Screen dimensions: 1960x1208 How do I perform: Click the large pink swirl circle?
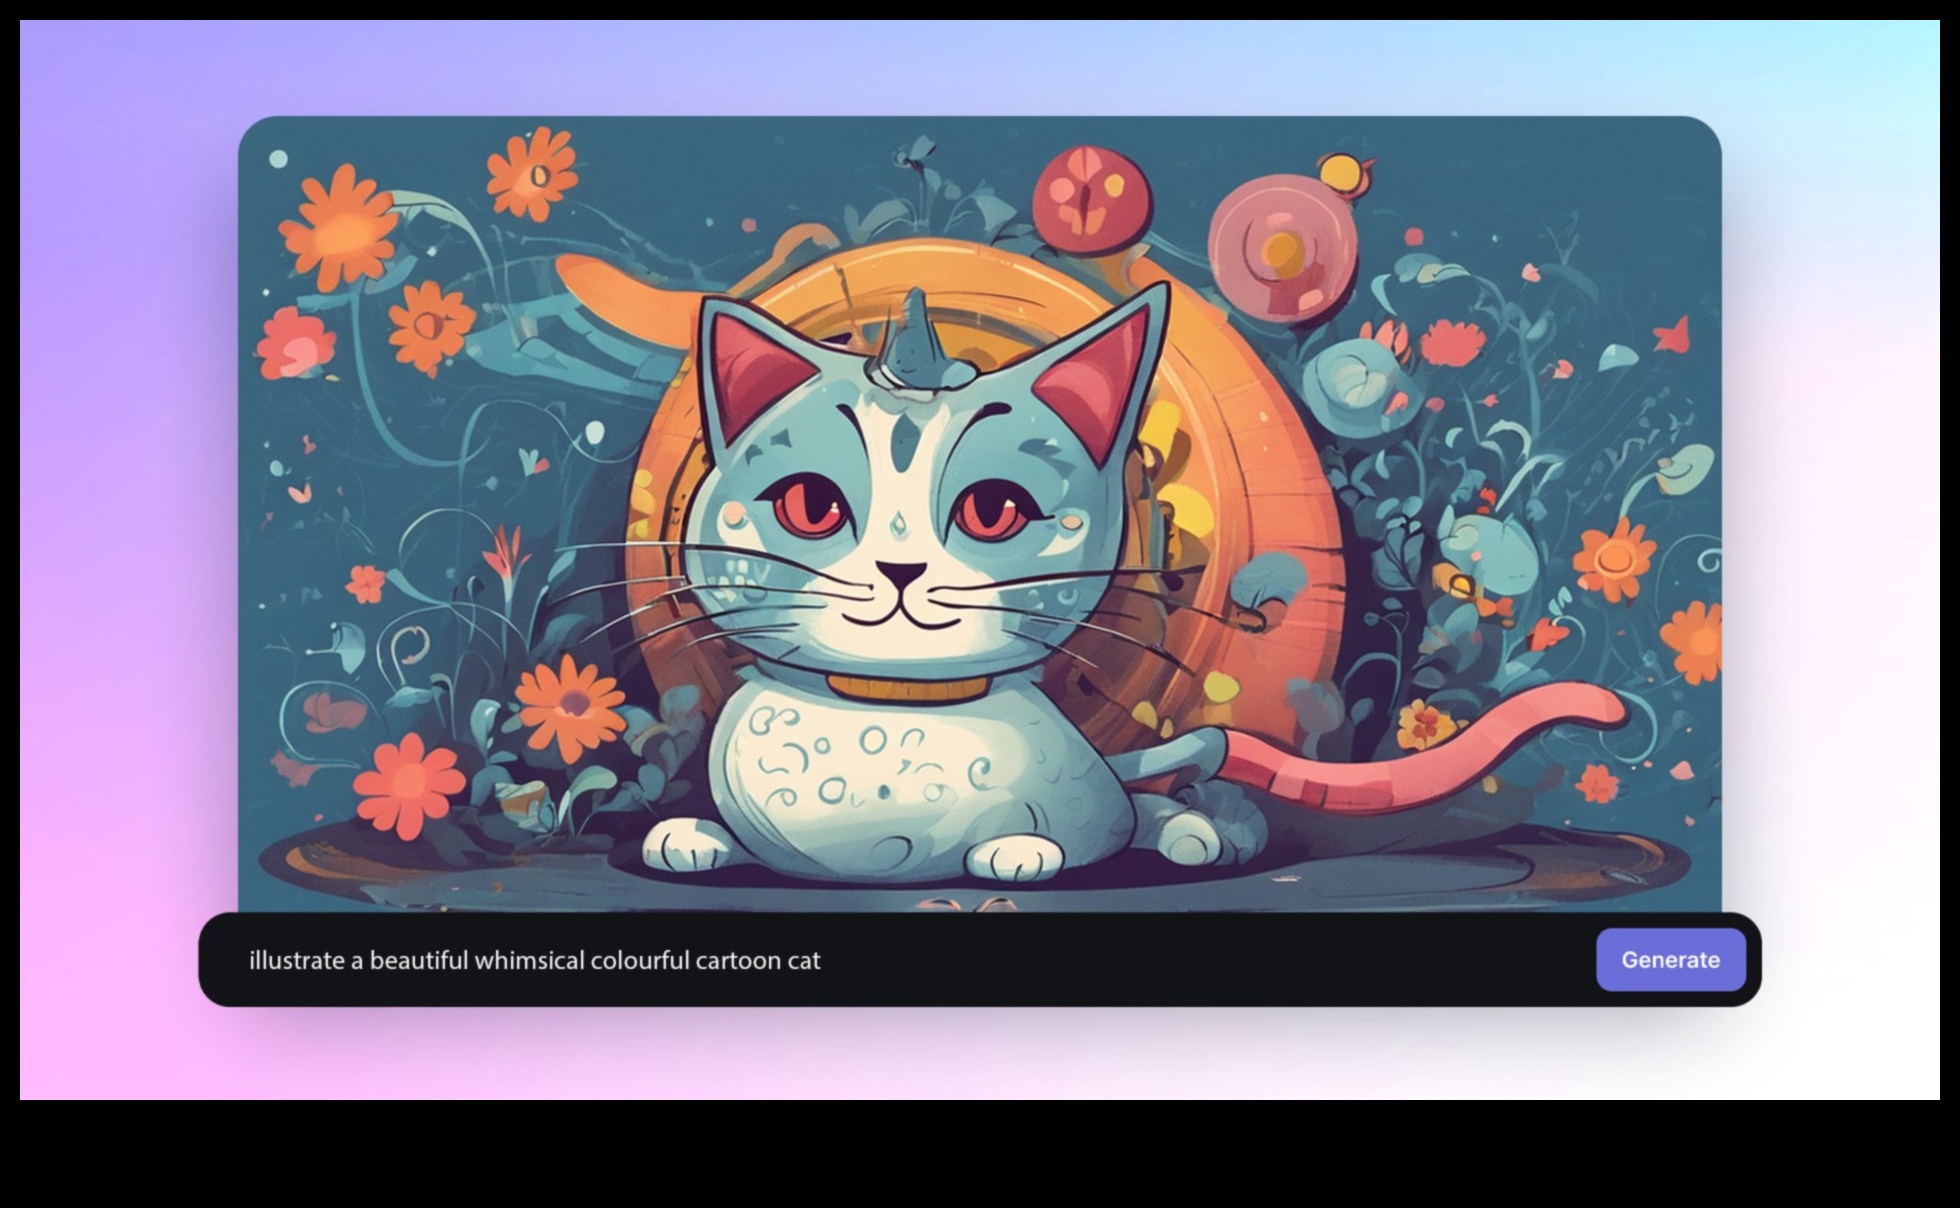[1281, 249]
